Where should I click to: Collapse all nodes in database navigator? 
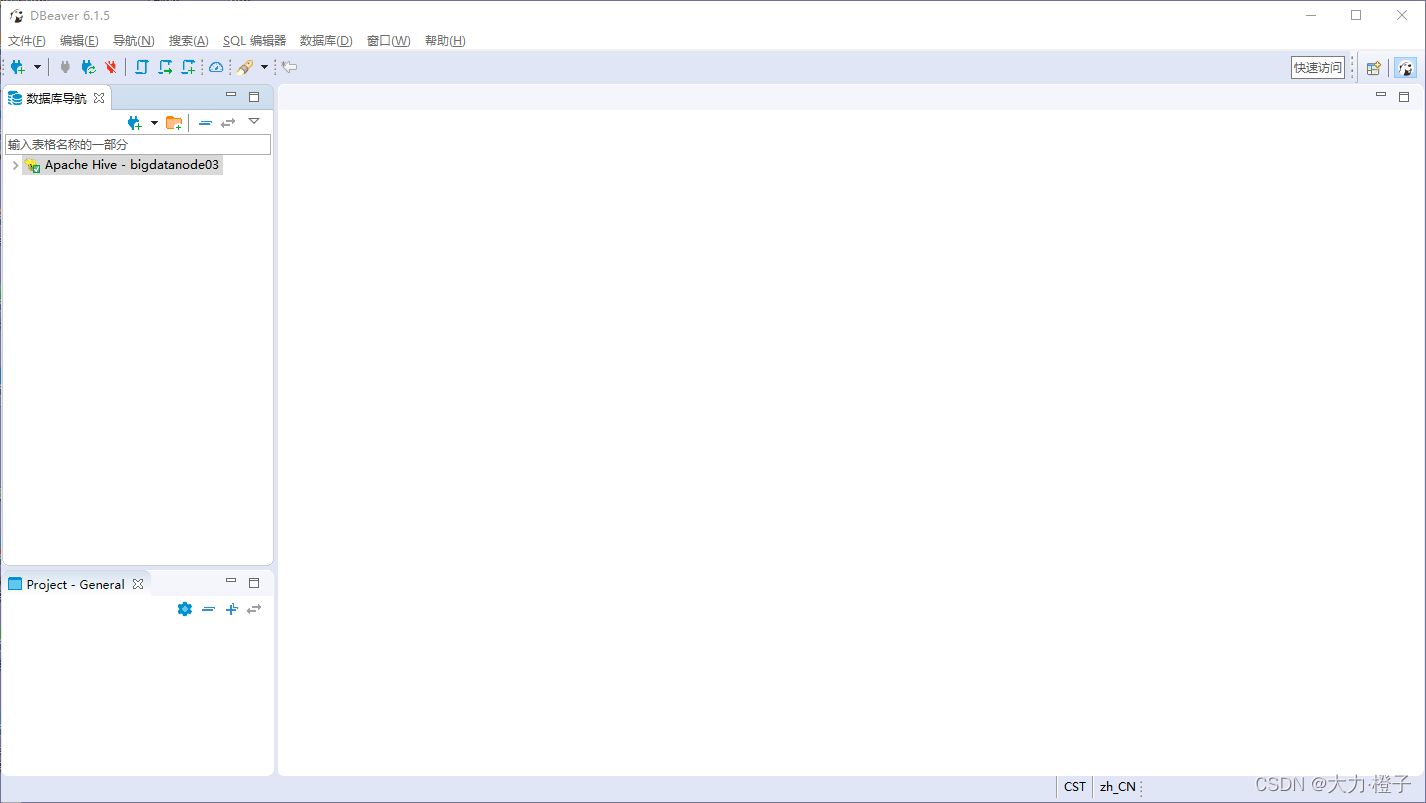[x=205, y=123]
